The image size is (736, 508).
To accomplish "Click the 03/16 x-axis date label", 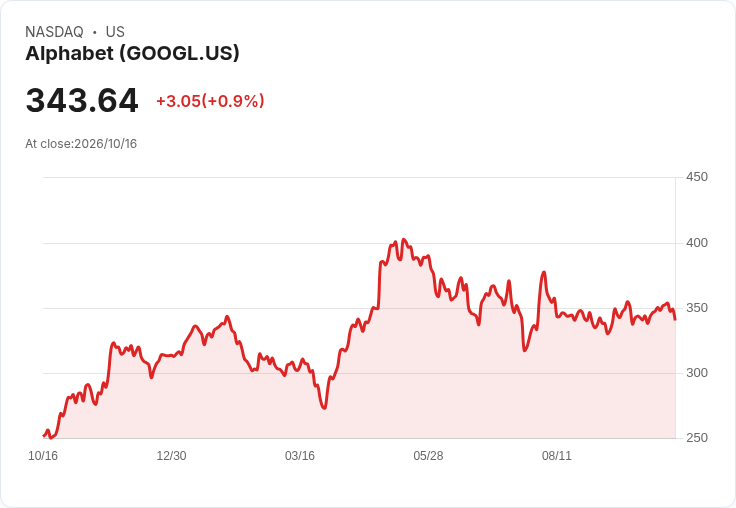I will [300, 456].
